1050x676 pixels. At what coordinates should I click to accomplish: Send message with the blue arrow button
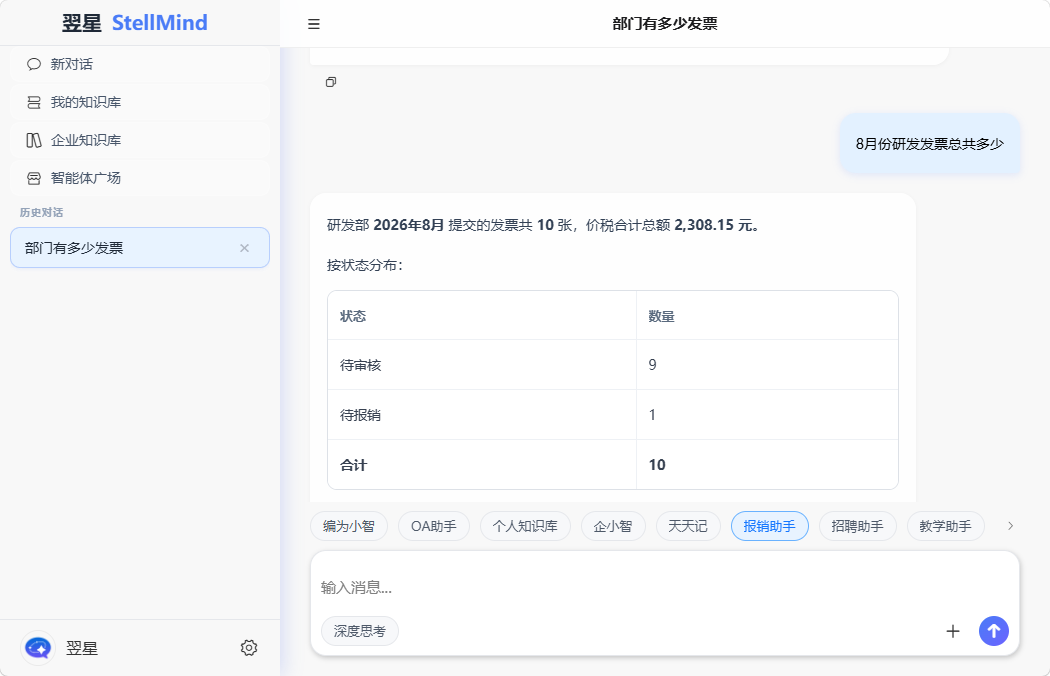[x=994, y=631]
